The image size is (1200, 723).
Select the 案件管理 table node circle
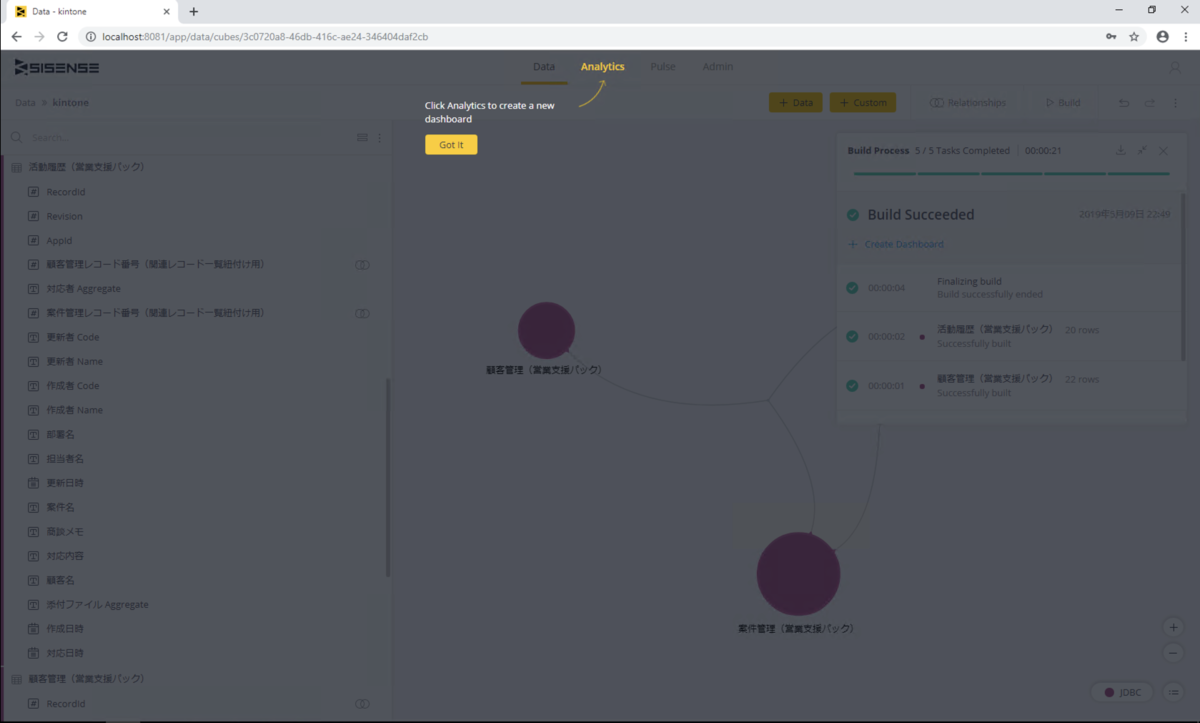tap(798, 574)
